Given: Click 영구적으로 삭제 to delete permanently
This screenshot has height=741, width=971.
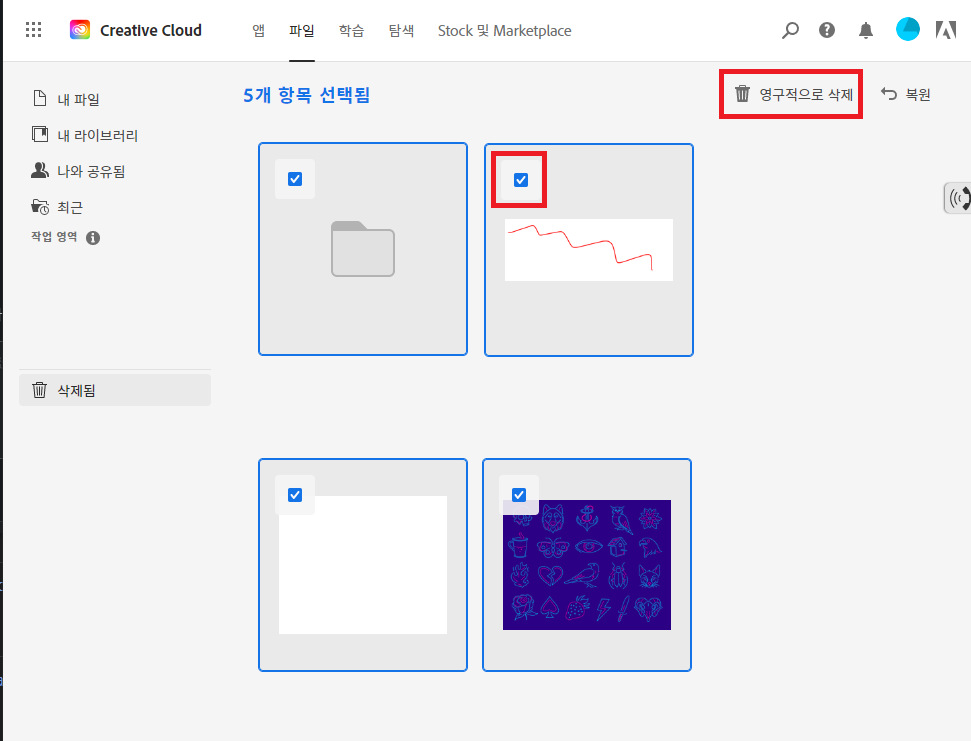Looking at the screenshot, I should (x=790, y=93).
